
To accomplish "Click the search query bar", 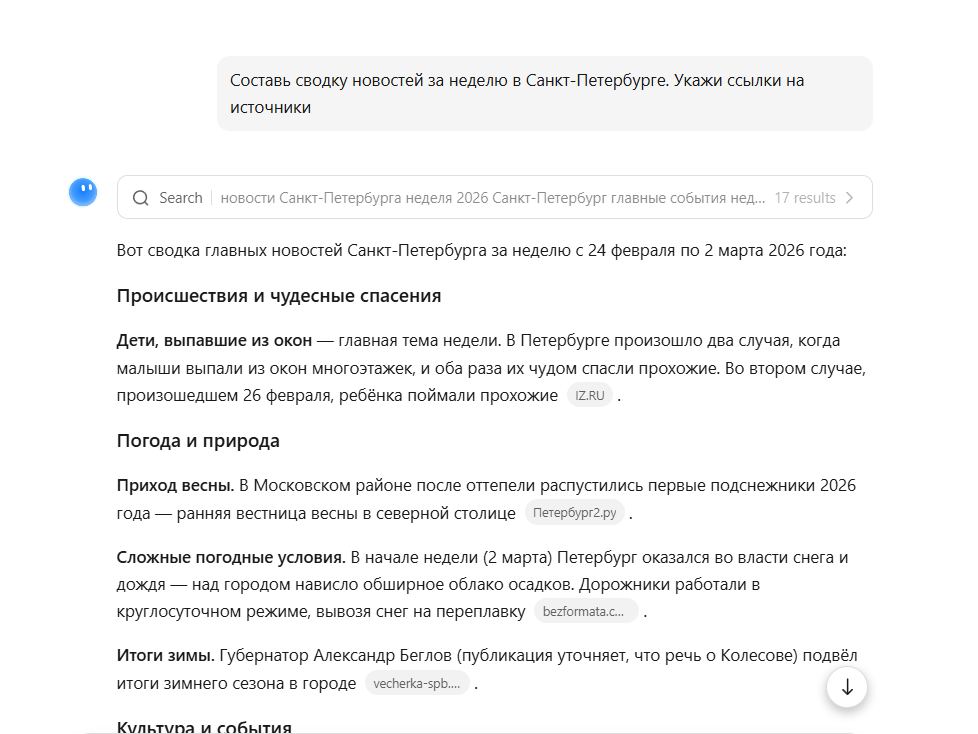I will pos(495,197).
